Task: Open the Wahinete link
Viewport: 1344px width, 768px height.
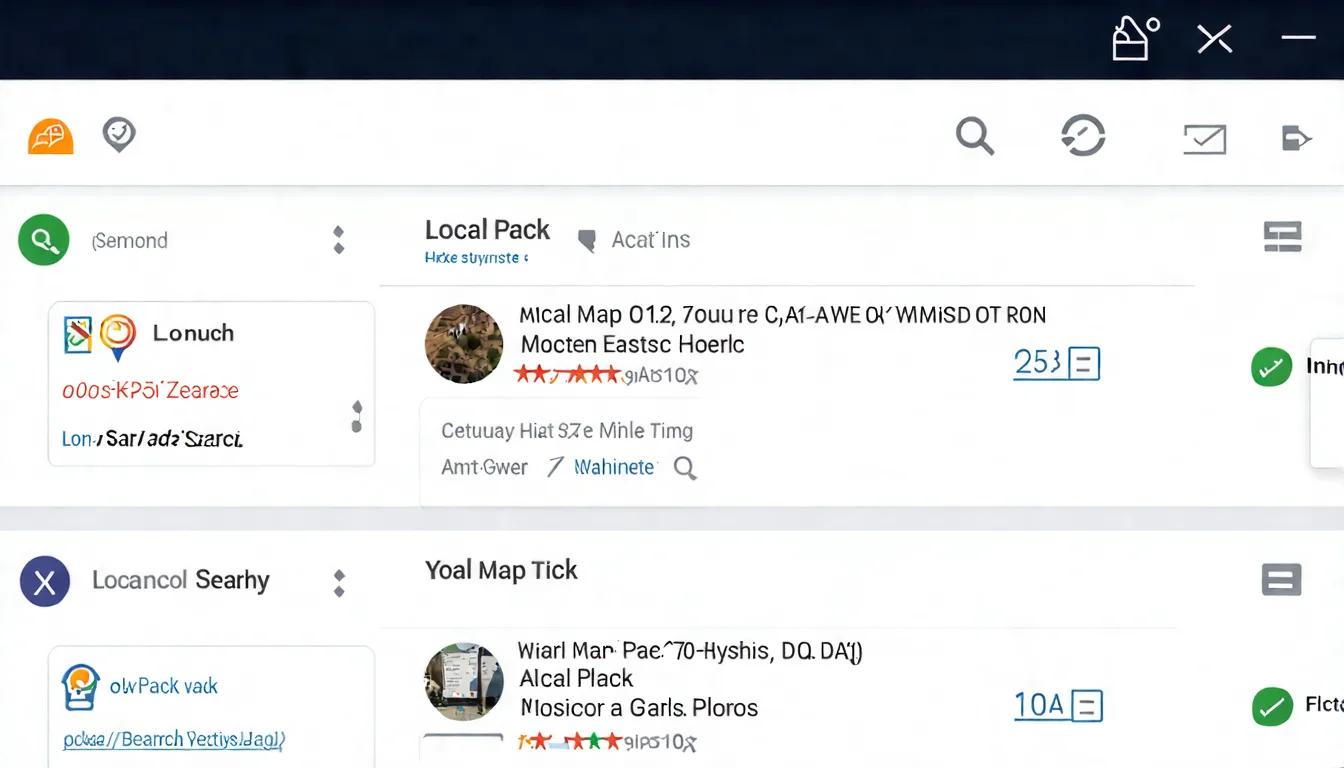Action: tap(614, 467)
